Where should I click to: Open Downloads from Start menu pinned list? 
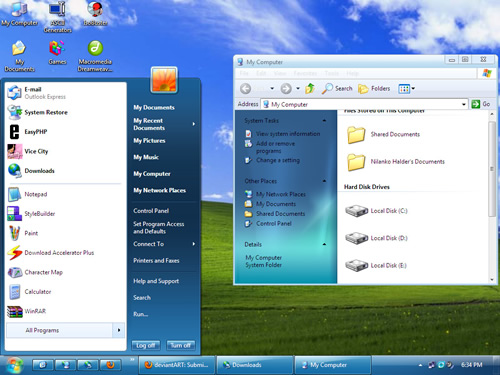[66, 171]
